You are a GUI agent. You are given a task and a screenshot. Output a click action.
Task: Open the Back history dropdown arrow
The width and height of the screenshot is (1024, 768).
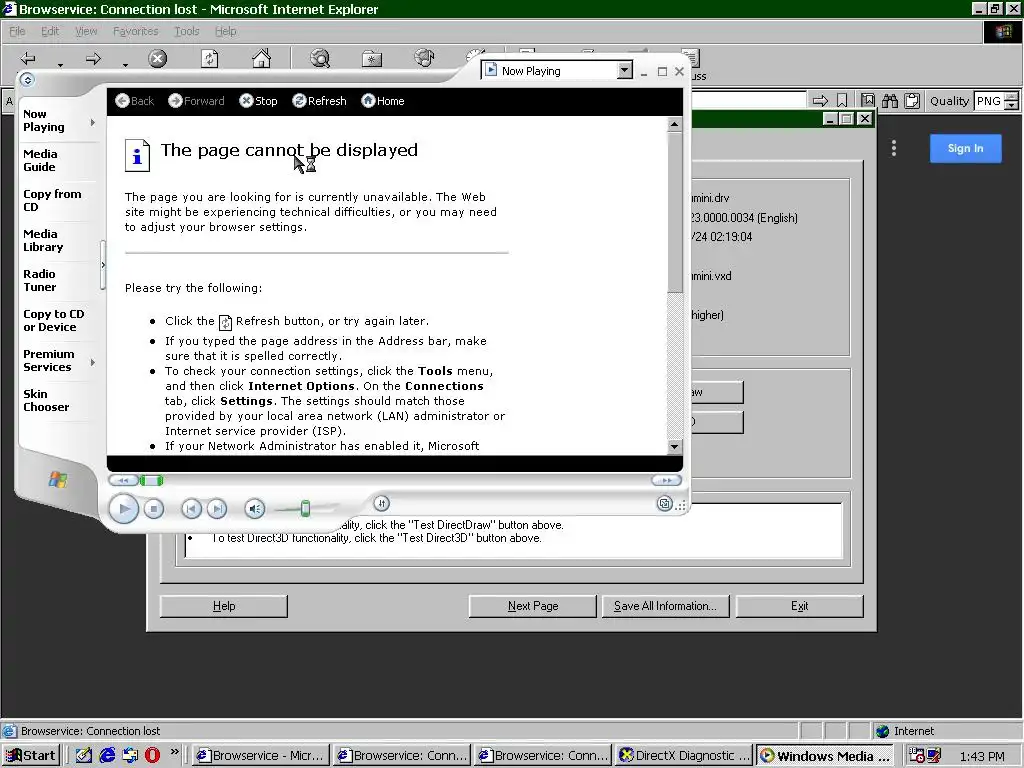pyautogui.click(x=60, y=65)
